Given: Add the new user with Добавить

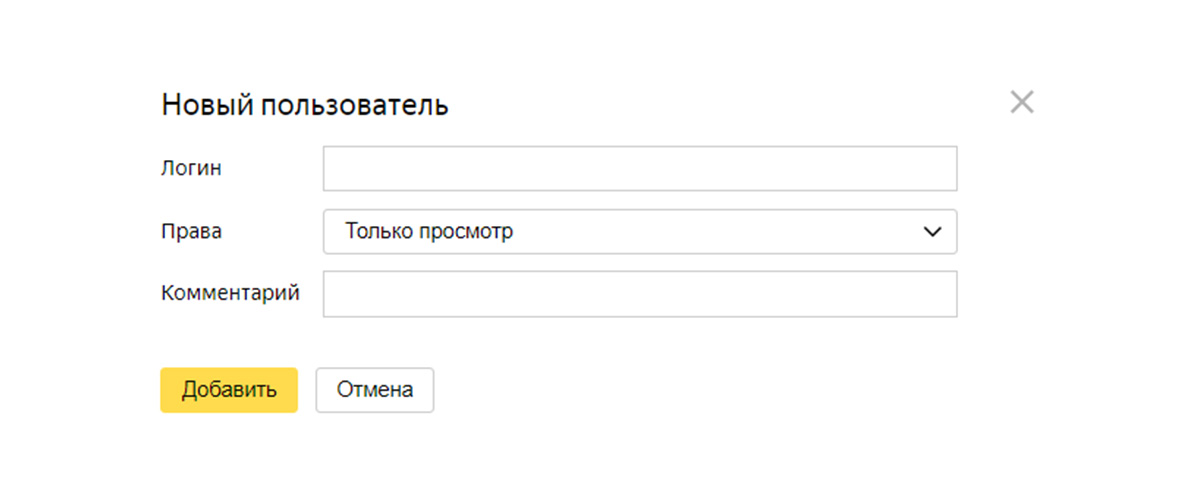Looking at the screenshot, I should point(229,390).
